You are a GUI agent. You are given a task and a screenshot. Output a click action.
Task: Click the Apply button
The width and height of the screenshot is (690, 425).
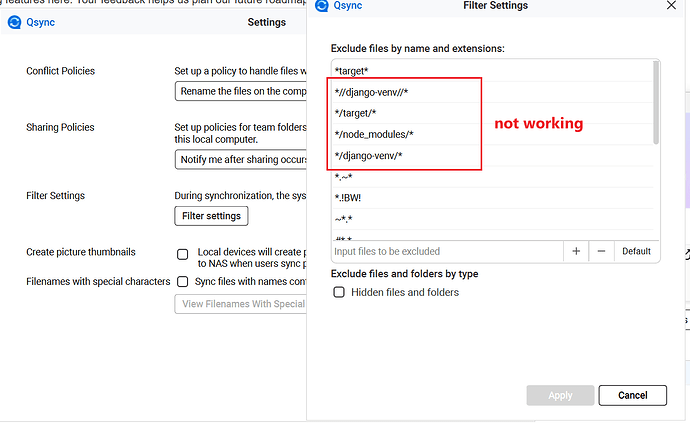pyautogui.click(x=560, y=395)
